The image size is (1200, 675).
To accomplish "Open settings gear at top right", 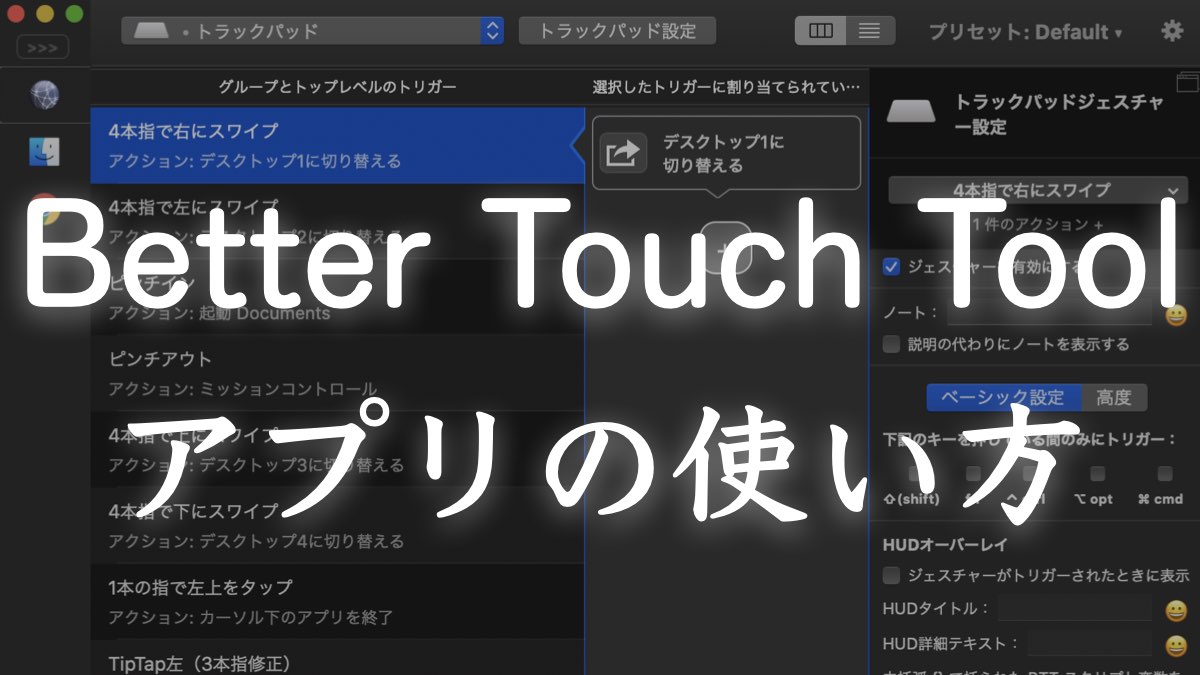I will coord(1171,31).
